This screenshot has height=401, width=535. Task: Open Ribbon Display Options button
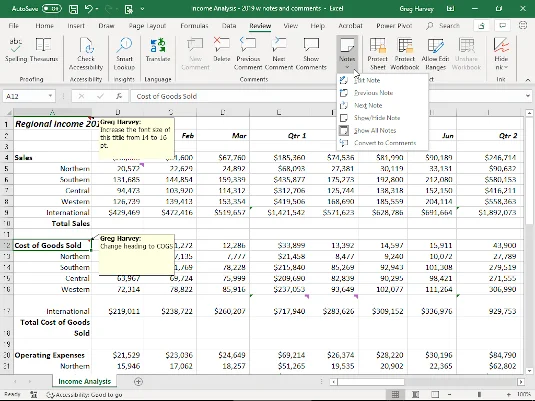tap(451, 9)
